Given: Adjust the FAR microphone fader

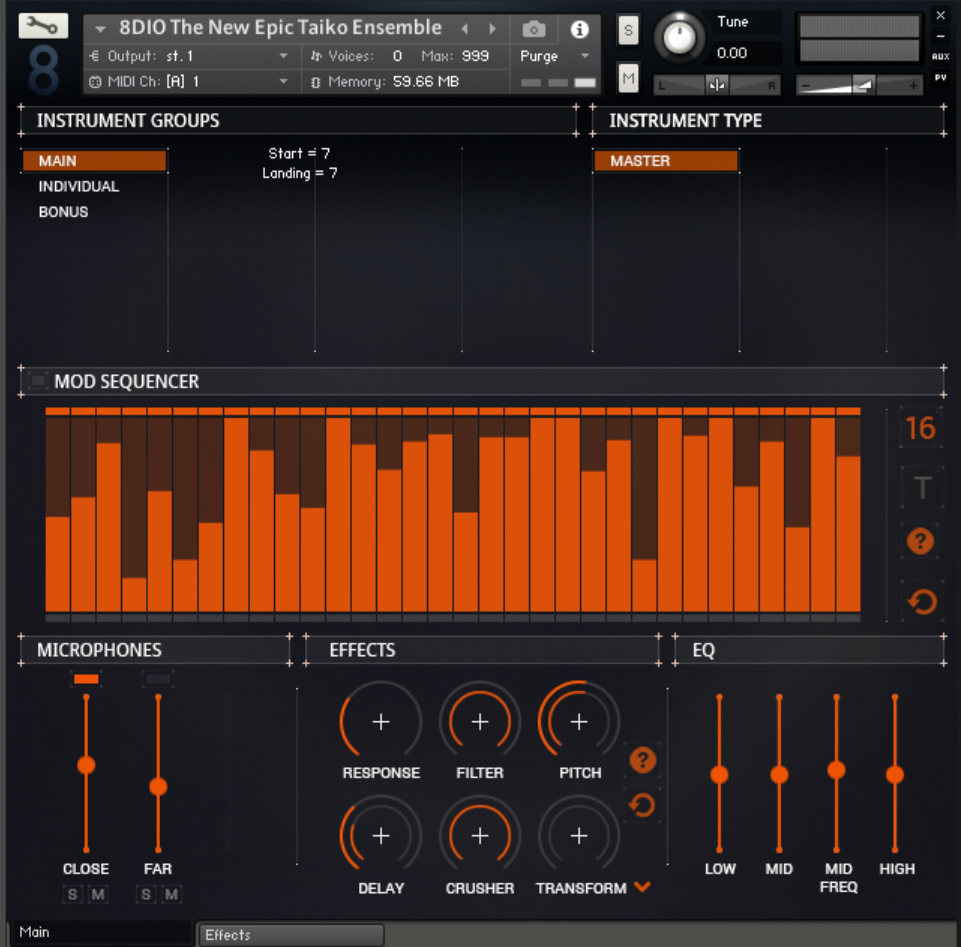Looking at the screenshot, I should click(x=158, y=786).
